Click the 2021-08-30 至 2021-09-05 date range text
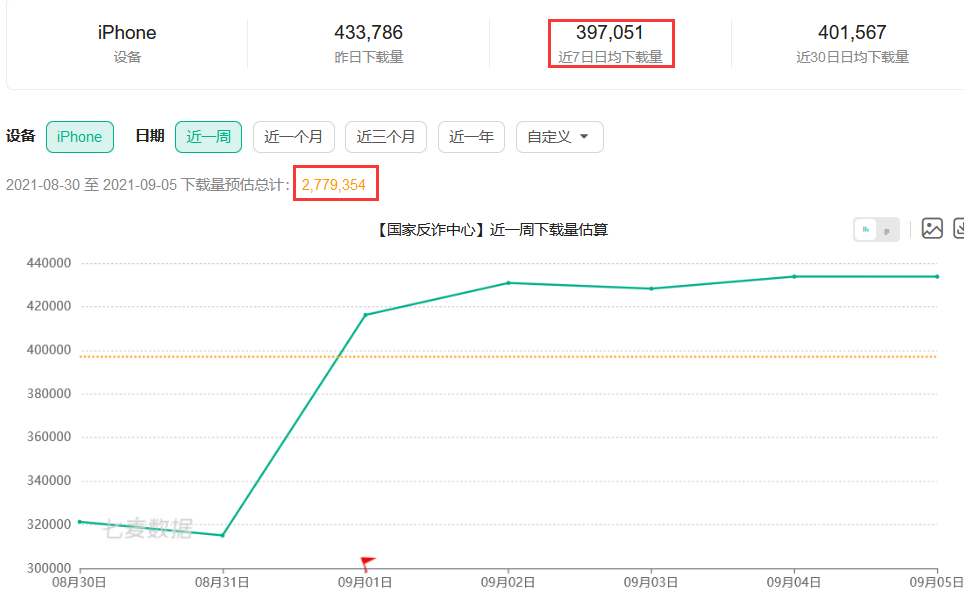 (x=92, y=185)
